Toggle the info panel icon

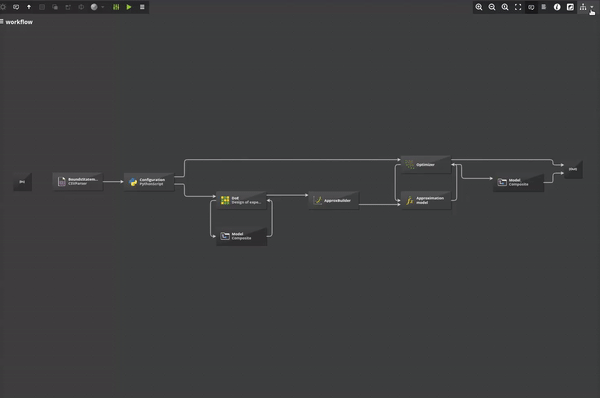(557, 7)
